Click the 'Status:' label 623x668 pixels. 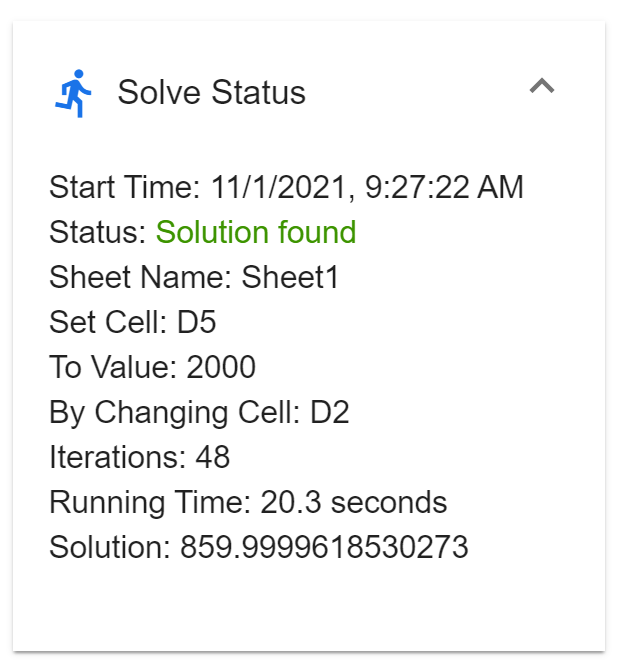click(98, 233)
